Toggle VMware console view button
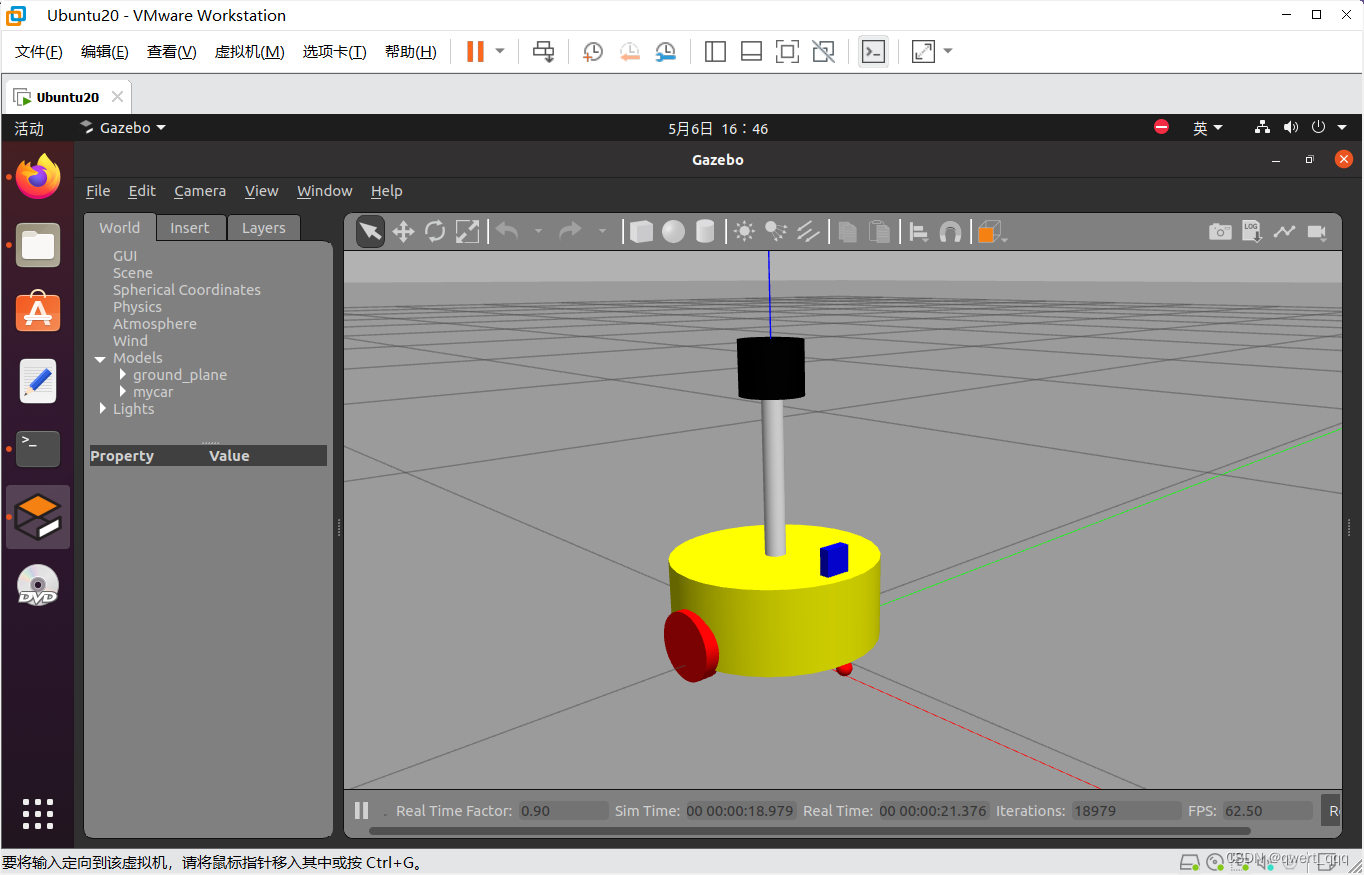This screenshot has height=875, width=1364. point(873,51)
